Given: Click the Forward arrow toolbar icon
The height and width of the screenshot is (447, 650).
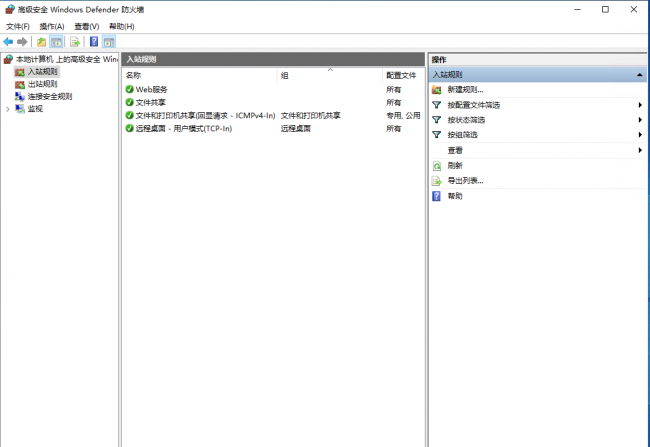Looking at the screenshot, I should (22, 41).
